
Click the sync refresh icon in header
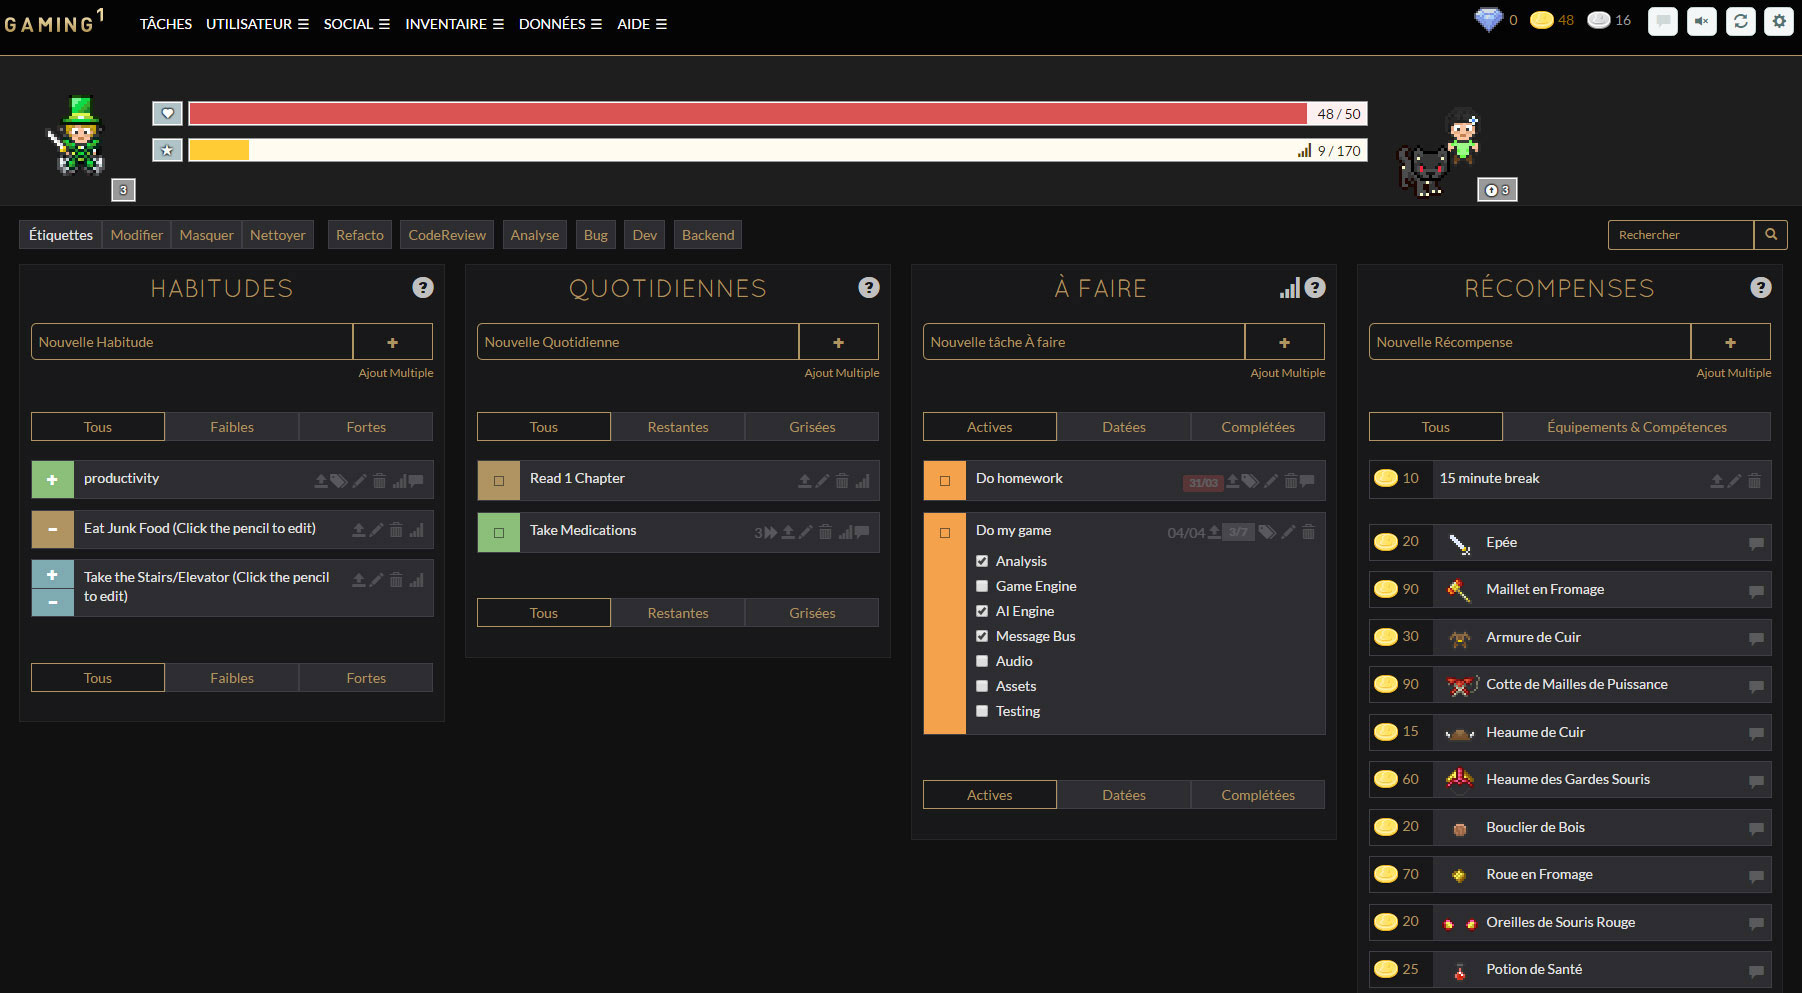pos(1740,21)
